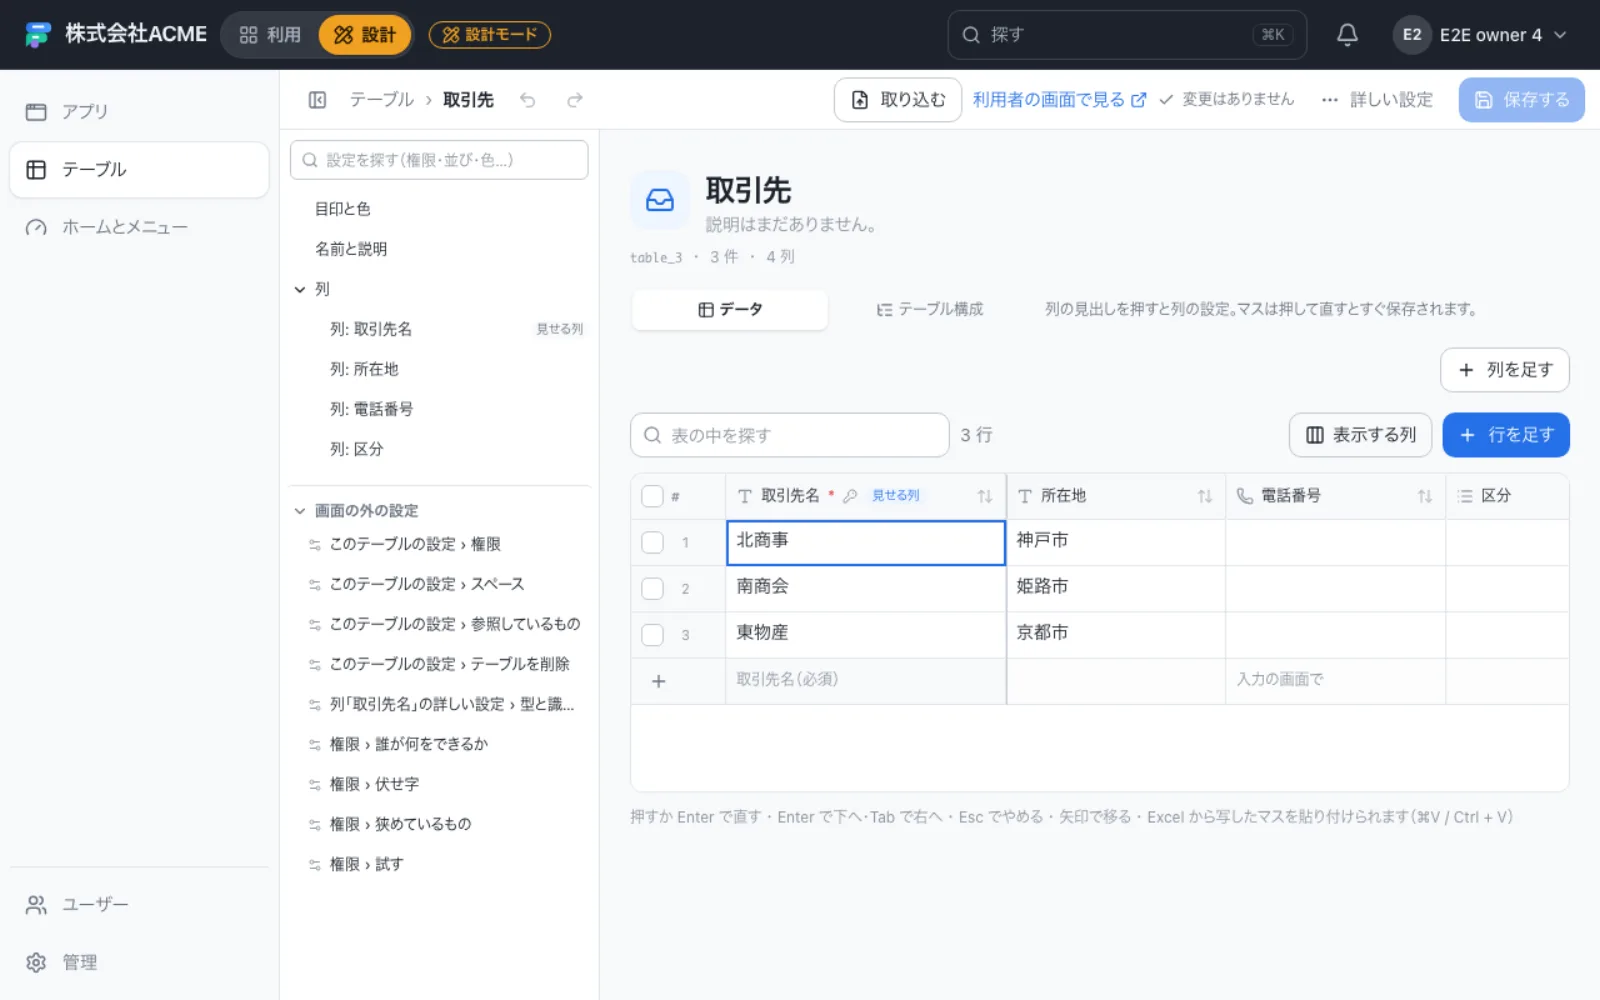Screen dimensions: 1600x1000
Task: Collapse the 列 section chevron
Action: click(x=300, y=289)
